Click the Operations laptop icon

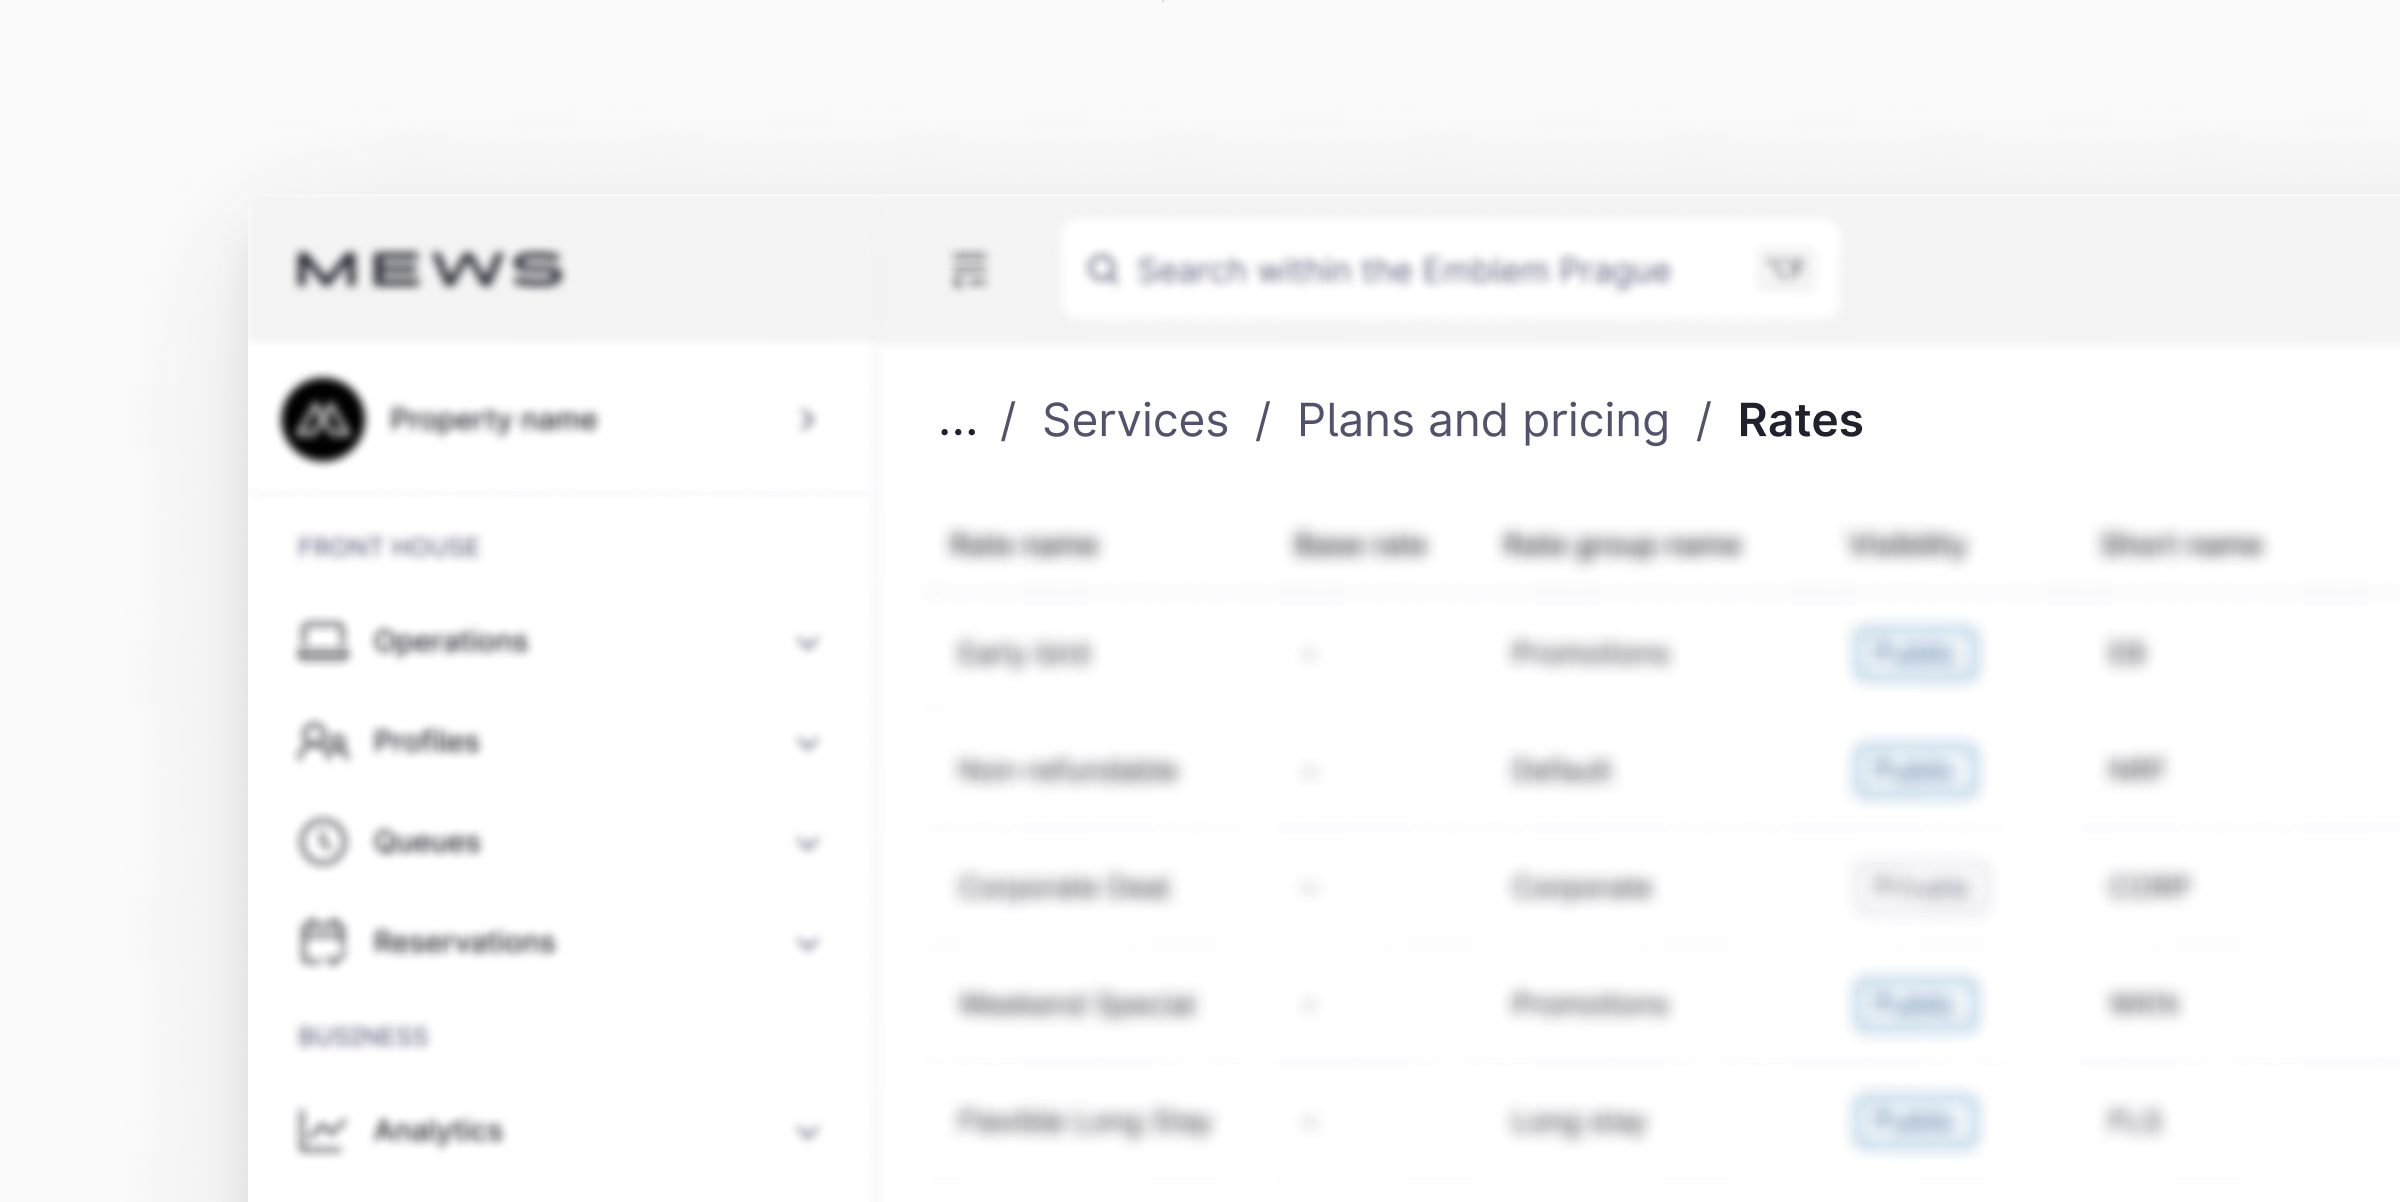(323, 641)
